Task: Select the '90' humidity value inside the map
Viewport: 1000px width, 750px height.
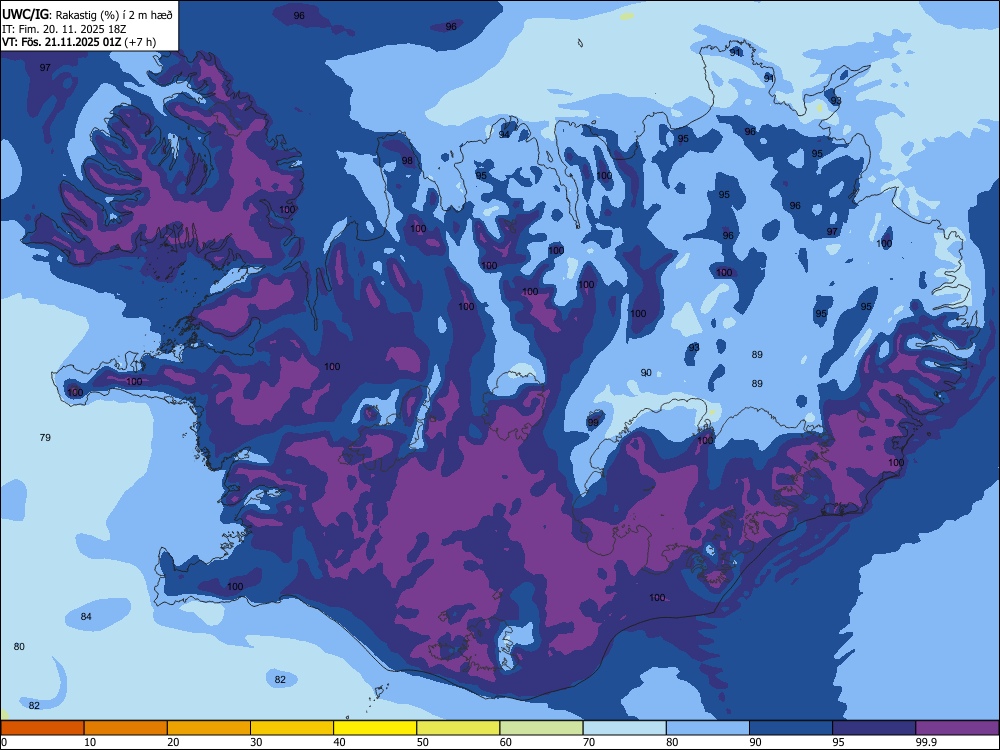Action: coord(646,373)
